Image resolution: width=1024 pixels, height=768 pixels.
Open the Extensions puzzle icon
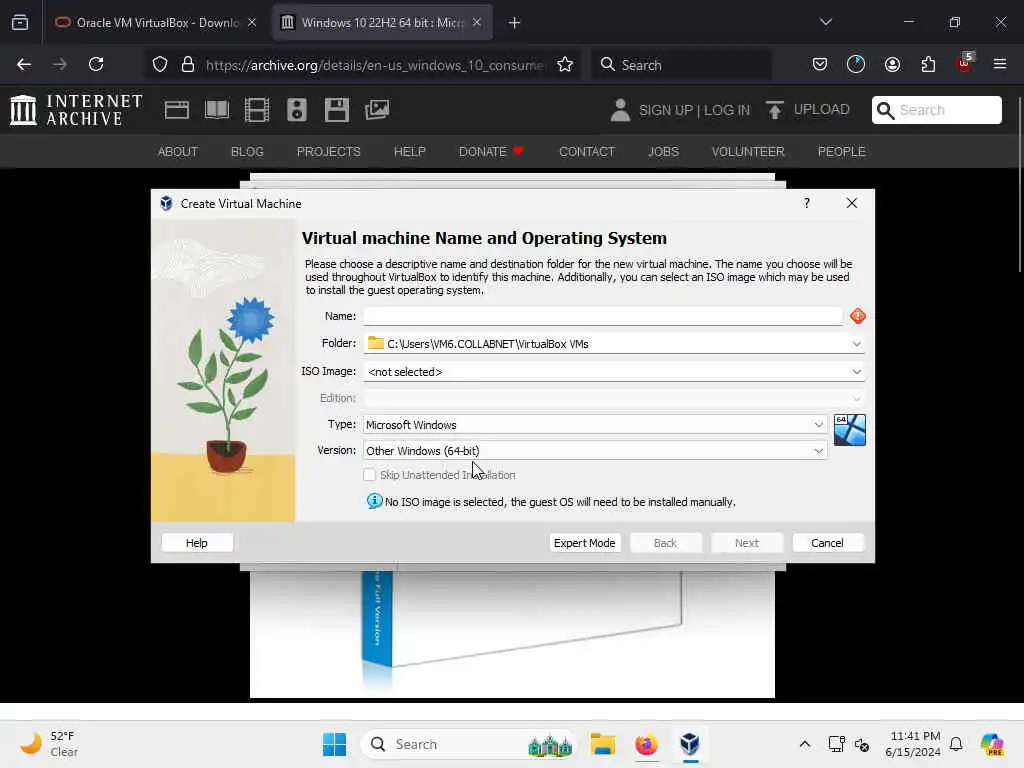pyautogui.click(x=928, y=64)
